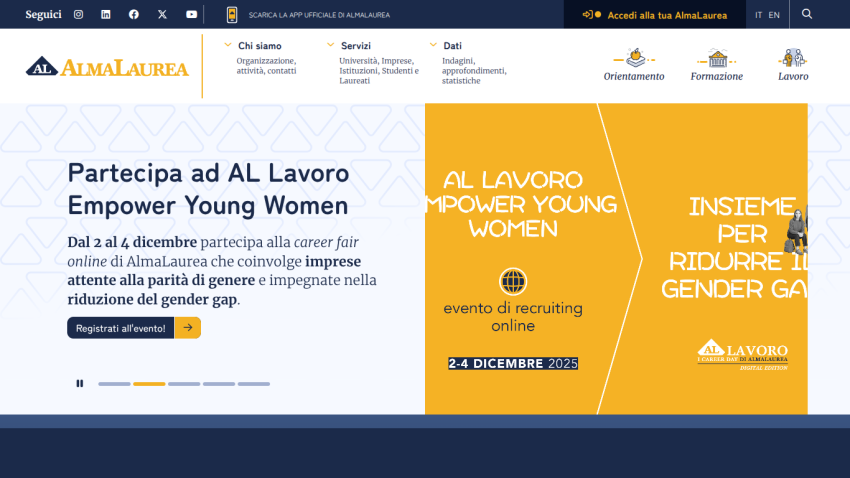Click the yellow arrow beside Registrati all'evento
850x478 pixels.
point(188,328)
